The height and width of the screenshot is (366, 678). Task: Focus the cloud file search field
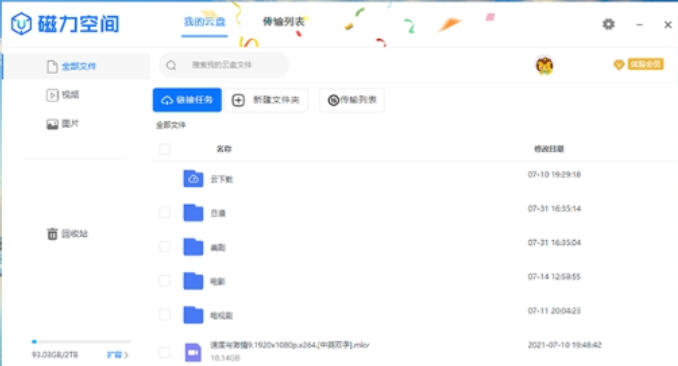(x=224, y=65)
